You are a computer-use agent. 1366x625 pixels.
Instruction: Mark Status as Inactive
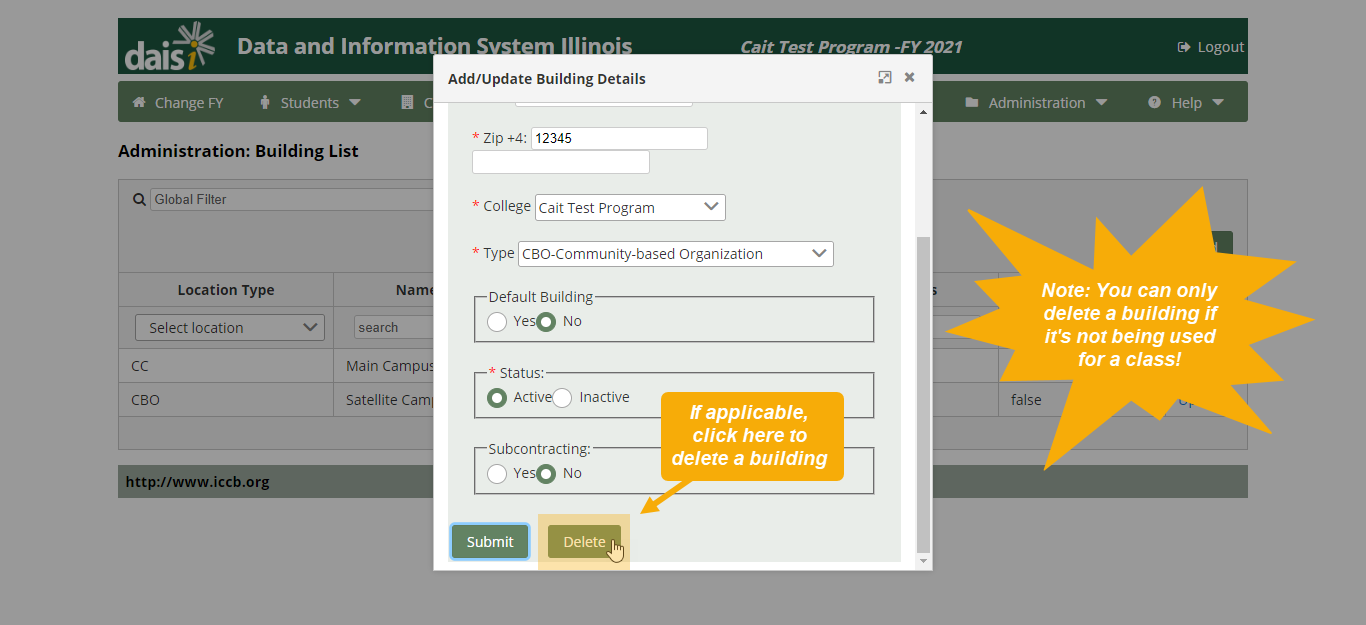point(560,396)
